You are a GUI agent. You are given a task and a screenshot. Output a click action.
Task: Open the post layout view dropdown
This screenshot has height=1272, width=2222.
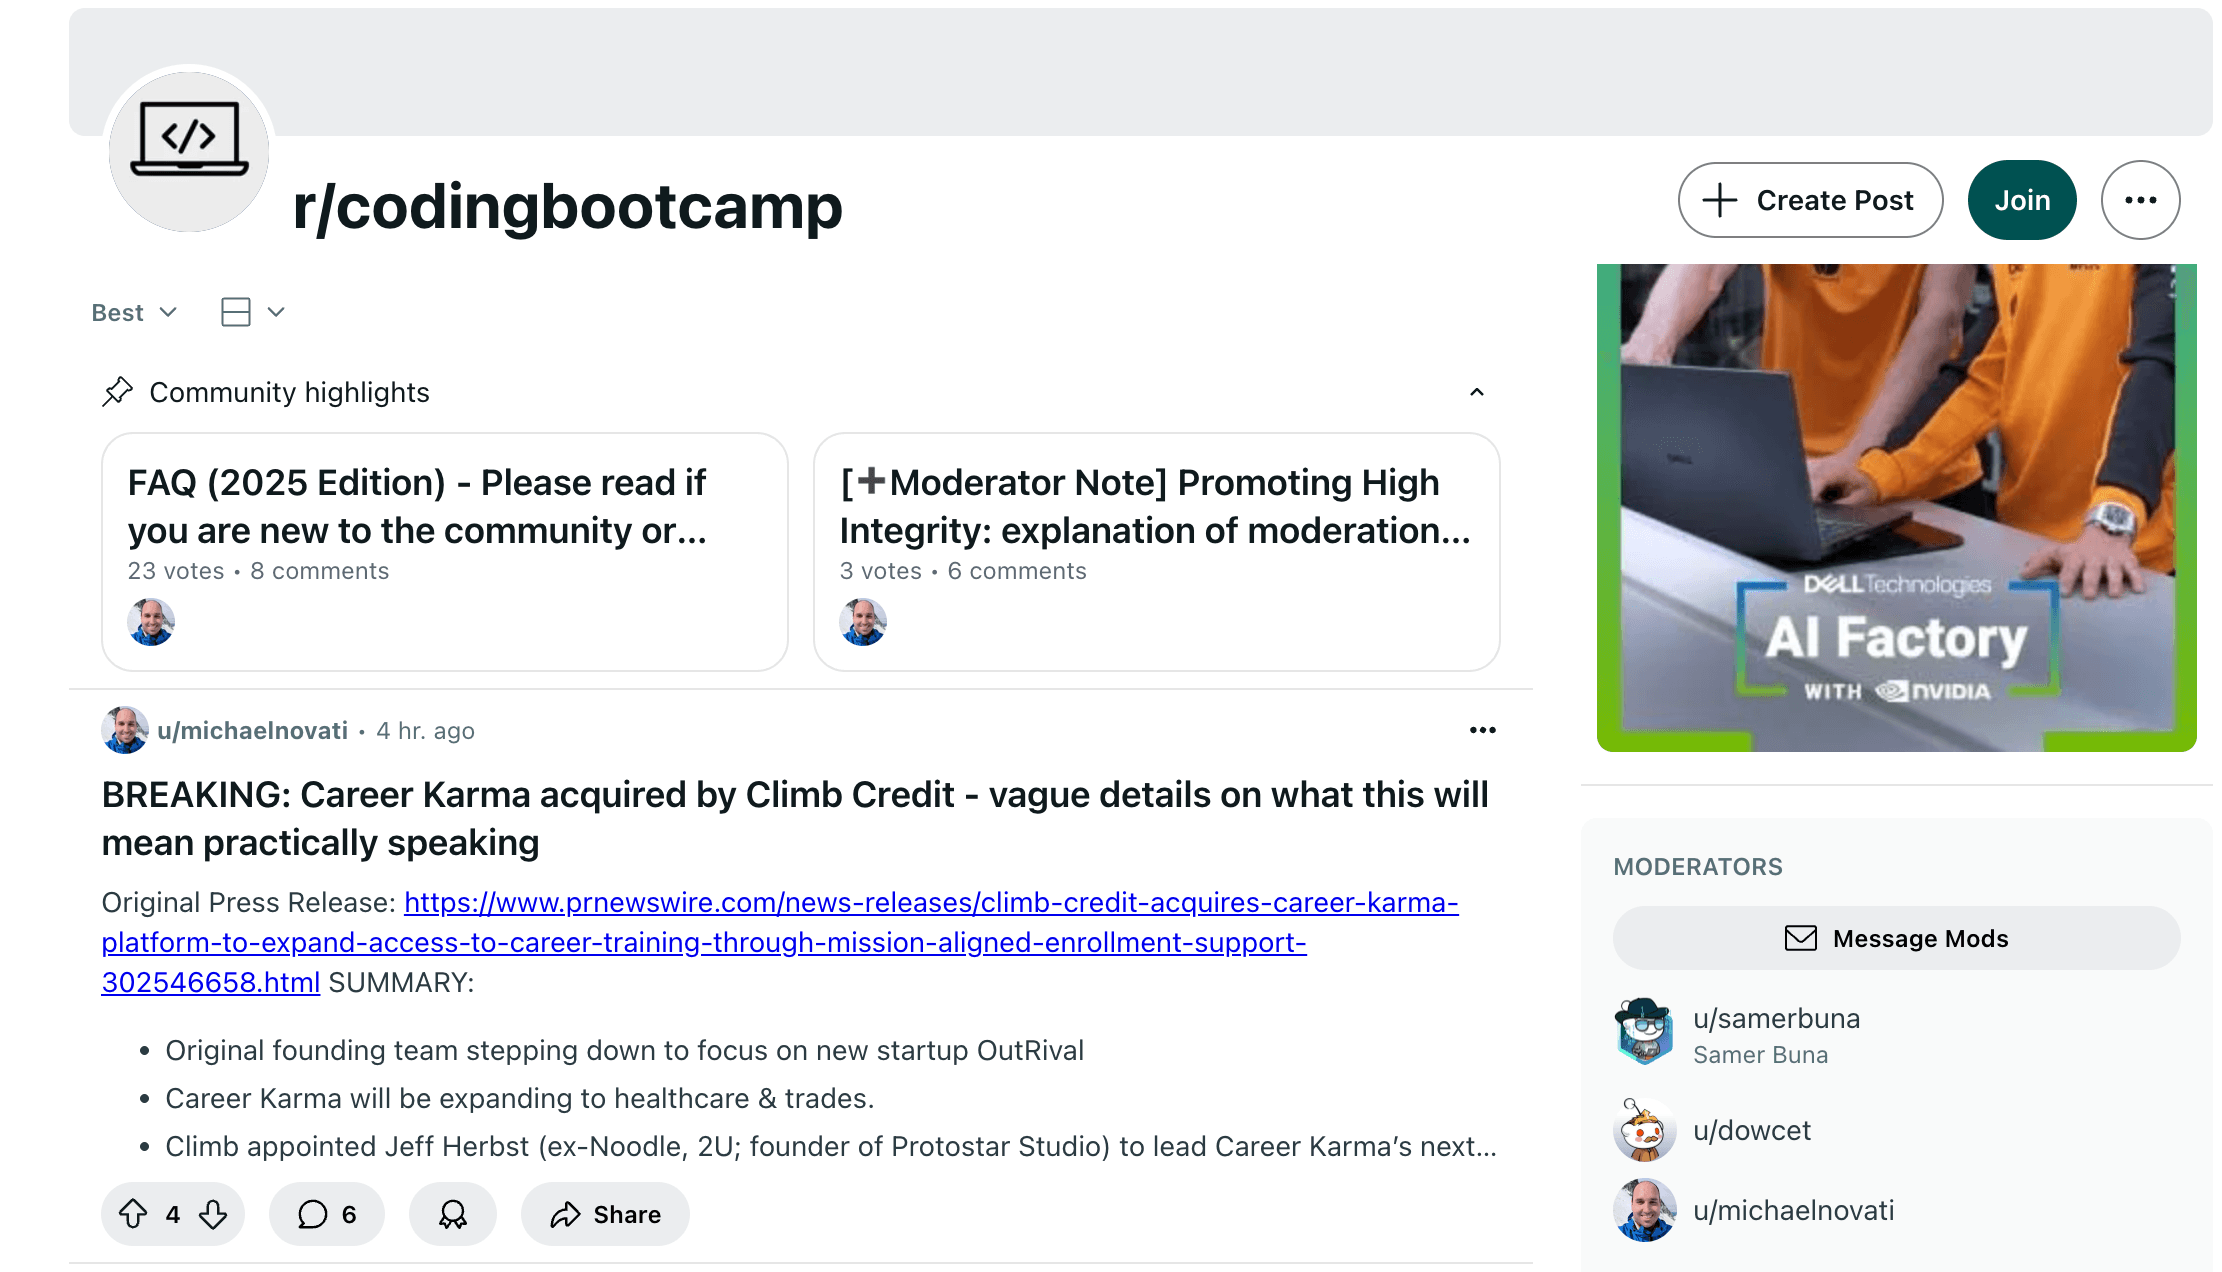pyautogui.click(x=249, y=311)
